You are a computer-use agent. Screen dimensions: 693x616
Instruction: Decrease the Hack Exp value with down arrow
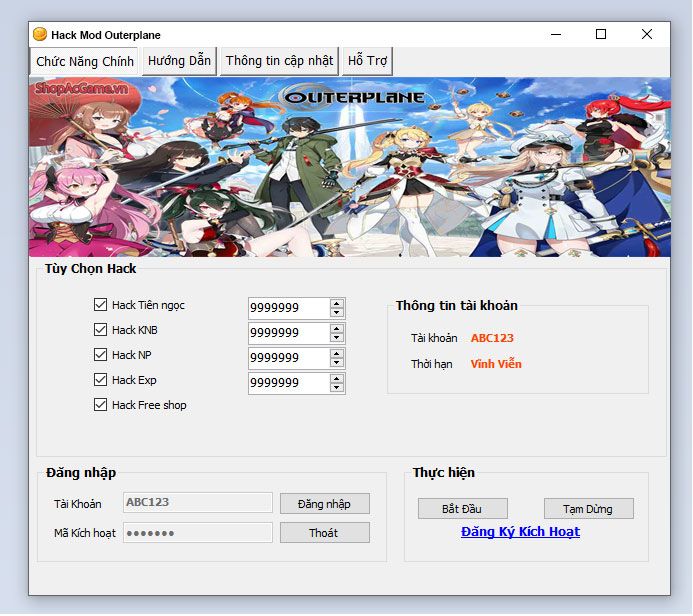(x=337, y=388)
